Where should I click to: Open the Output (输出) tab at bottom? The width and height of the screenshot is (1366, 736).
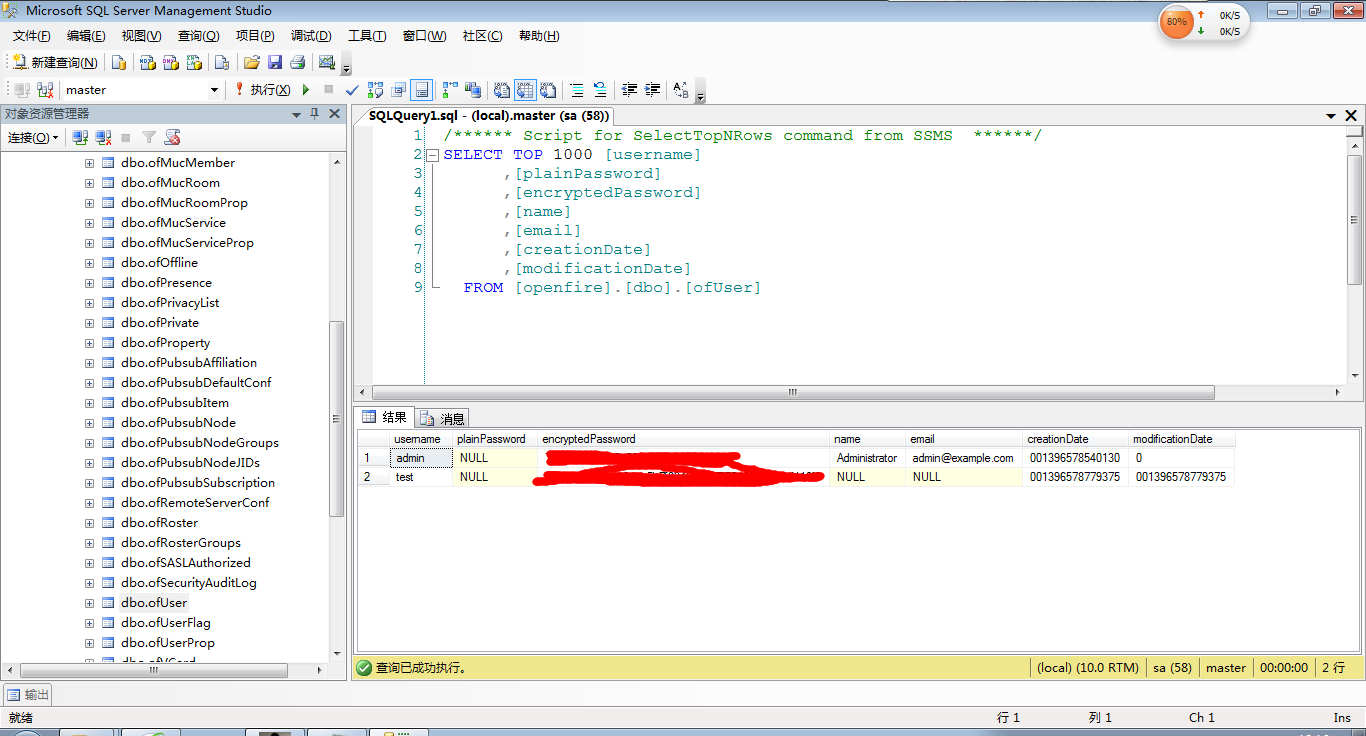[x=27, y=695]
